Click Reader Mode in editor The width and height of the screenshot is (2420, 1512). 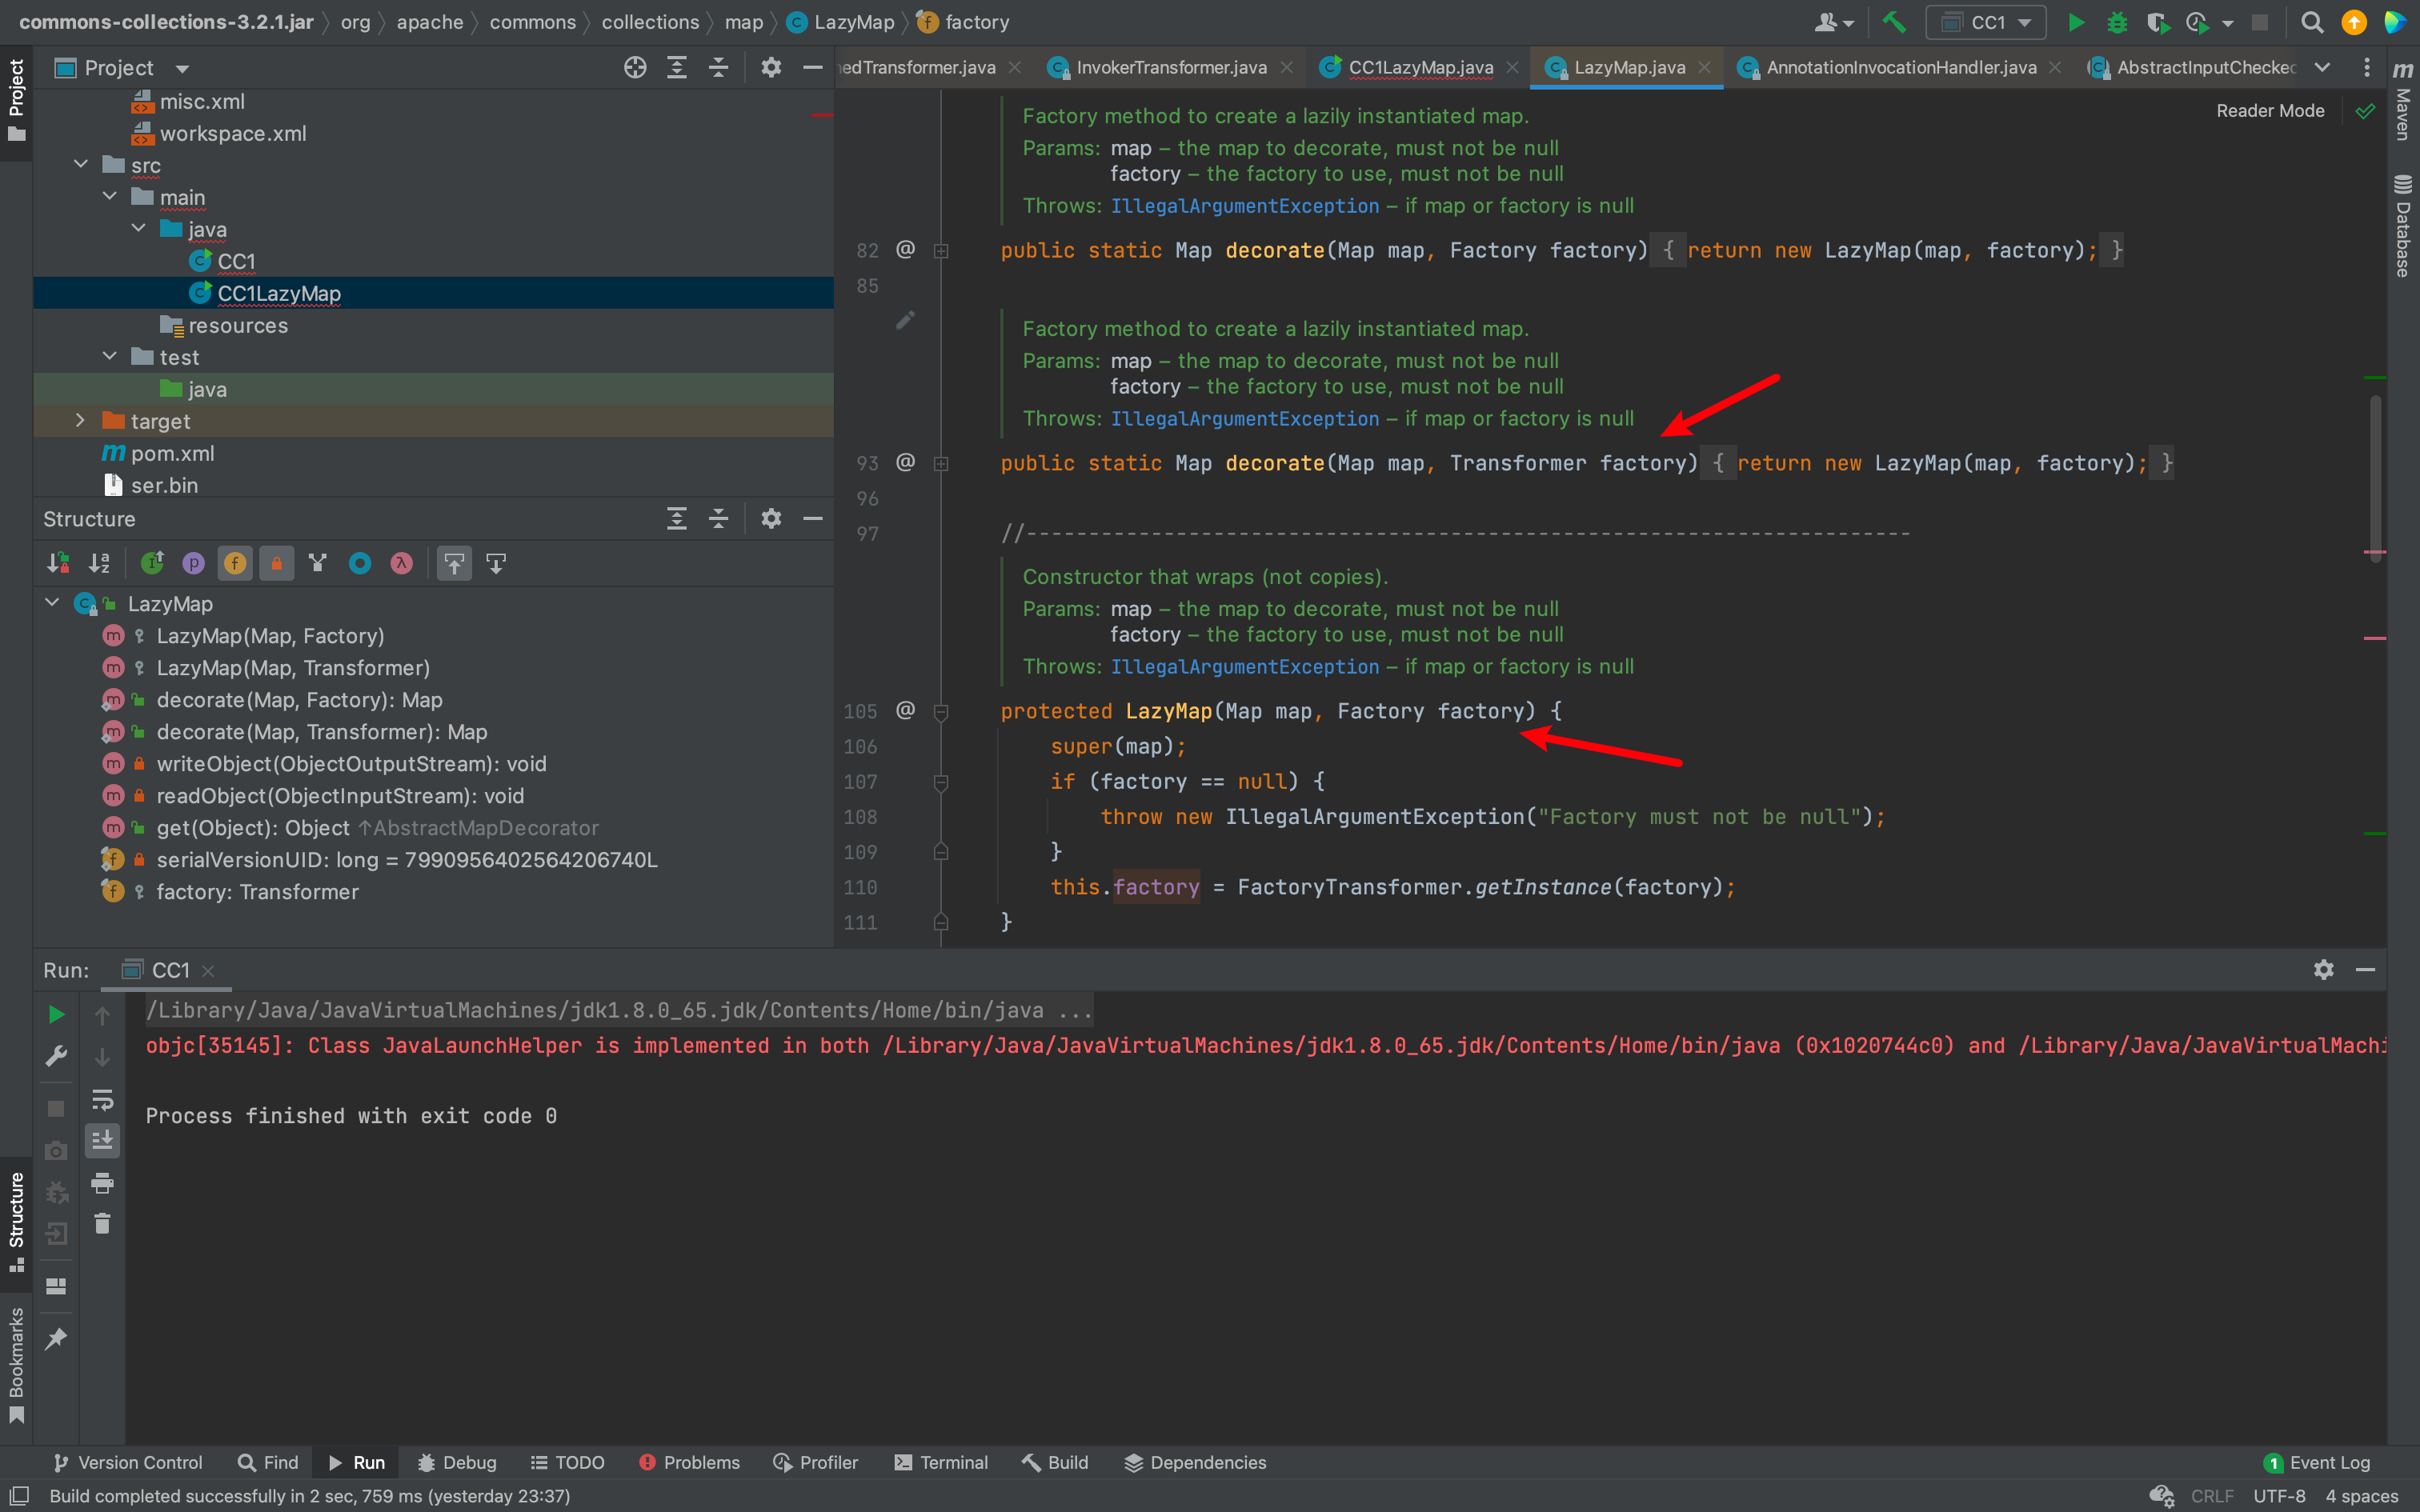click(x=2270, y=111)
